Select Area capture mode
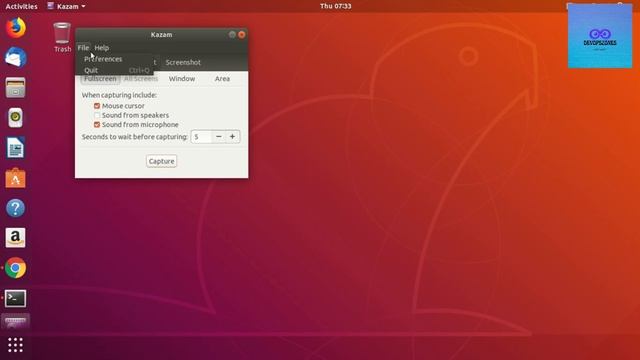The image size is (640, 360). coord(222,78)
